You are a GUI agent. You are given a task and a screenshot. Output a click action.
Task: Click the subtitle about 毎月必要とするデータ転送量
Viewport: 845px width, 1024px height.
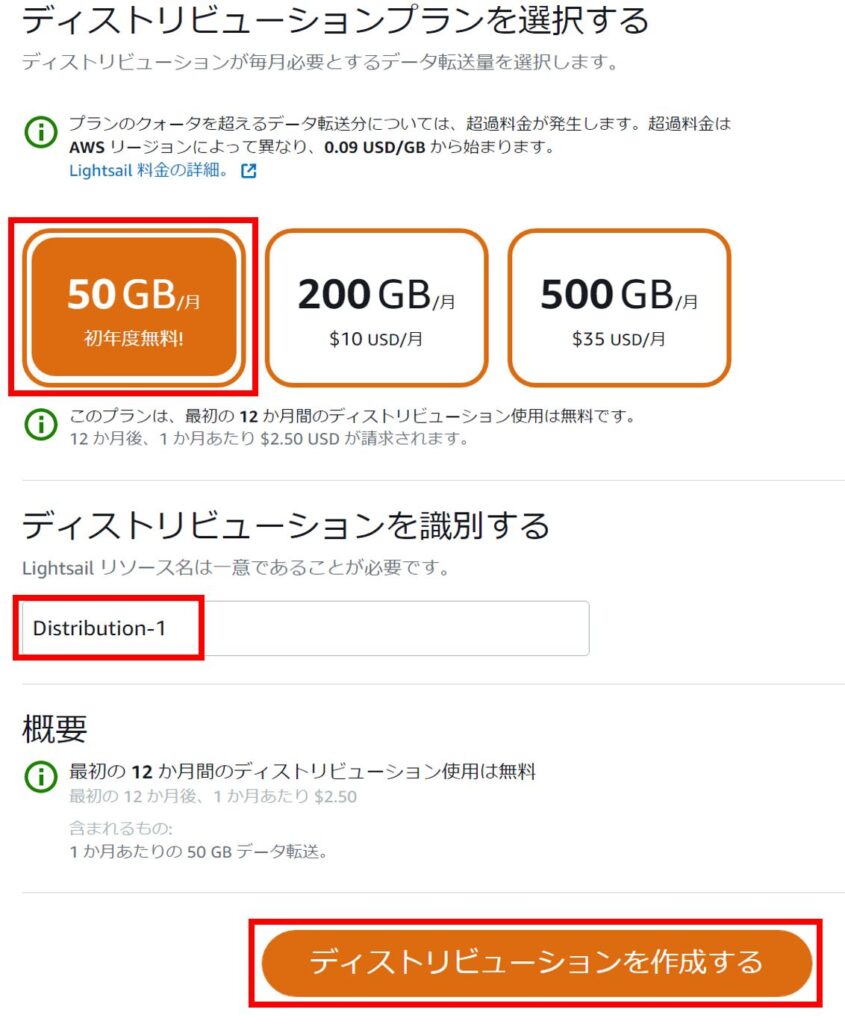319,62
